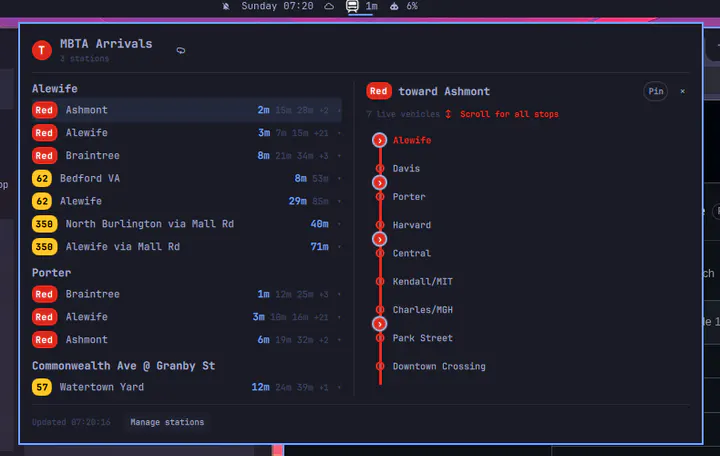Click the stop dot for Kendall/MIT

click(x=380, y=281)
